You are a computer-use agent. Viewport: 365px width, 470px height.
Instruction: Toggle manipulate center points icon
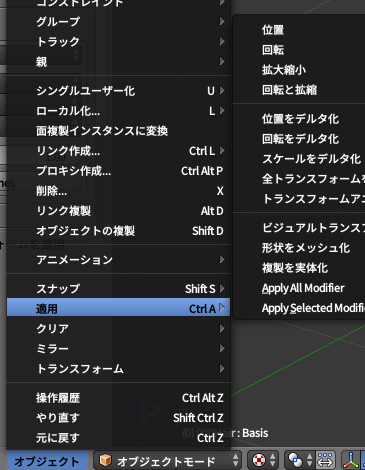[x=325, y=460]
